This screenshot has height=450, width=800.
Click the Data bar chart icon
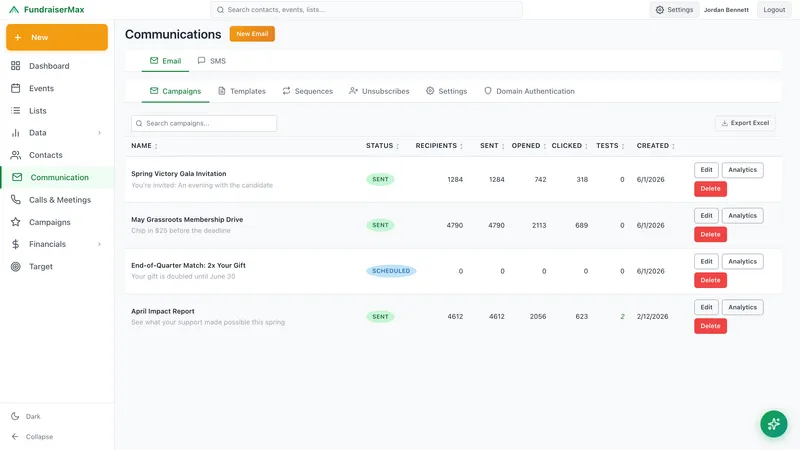click(16, 133)
